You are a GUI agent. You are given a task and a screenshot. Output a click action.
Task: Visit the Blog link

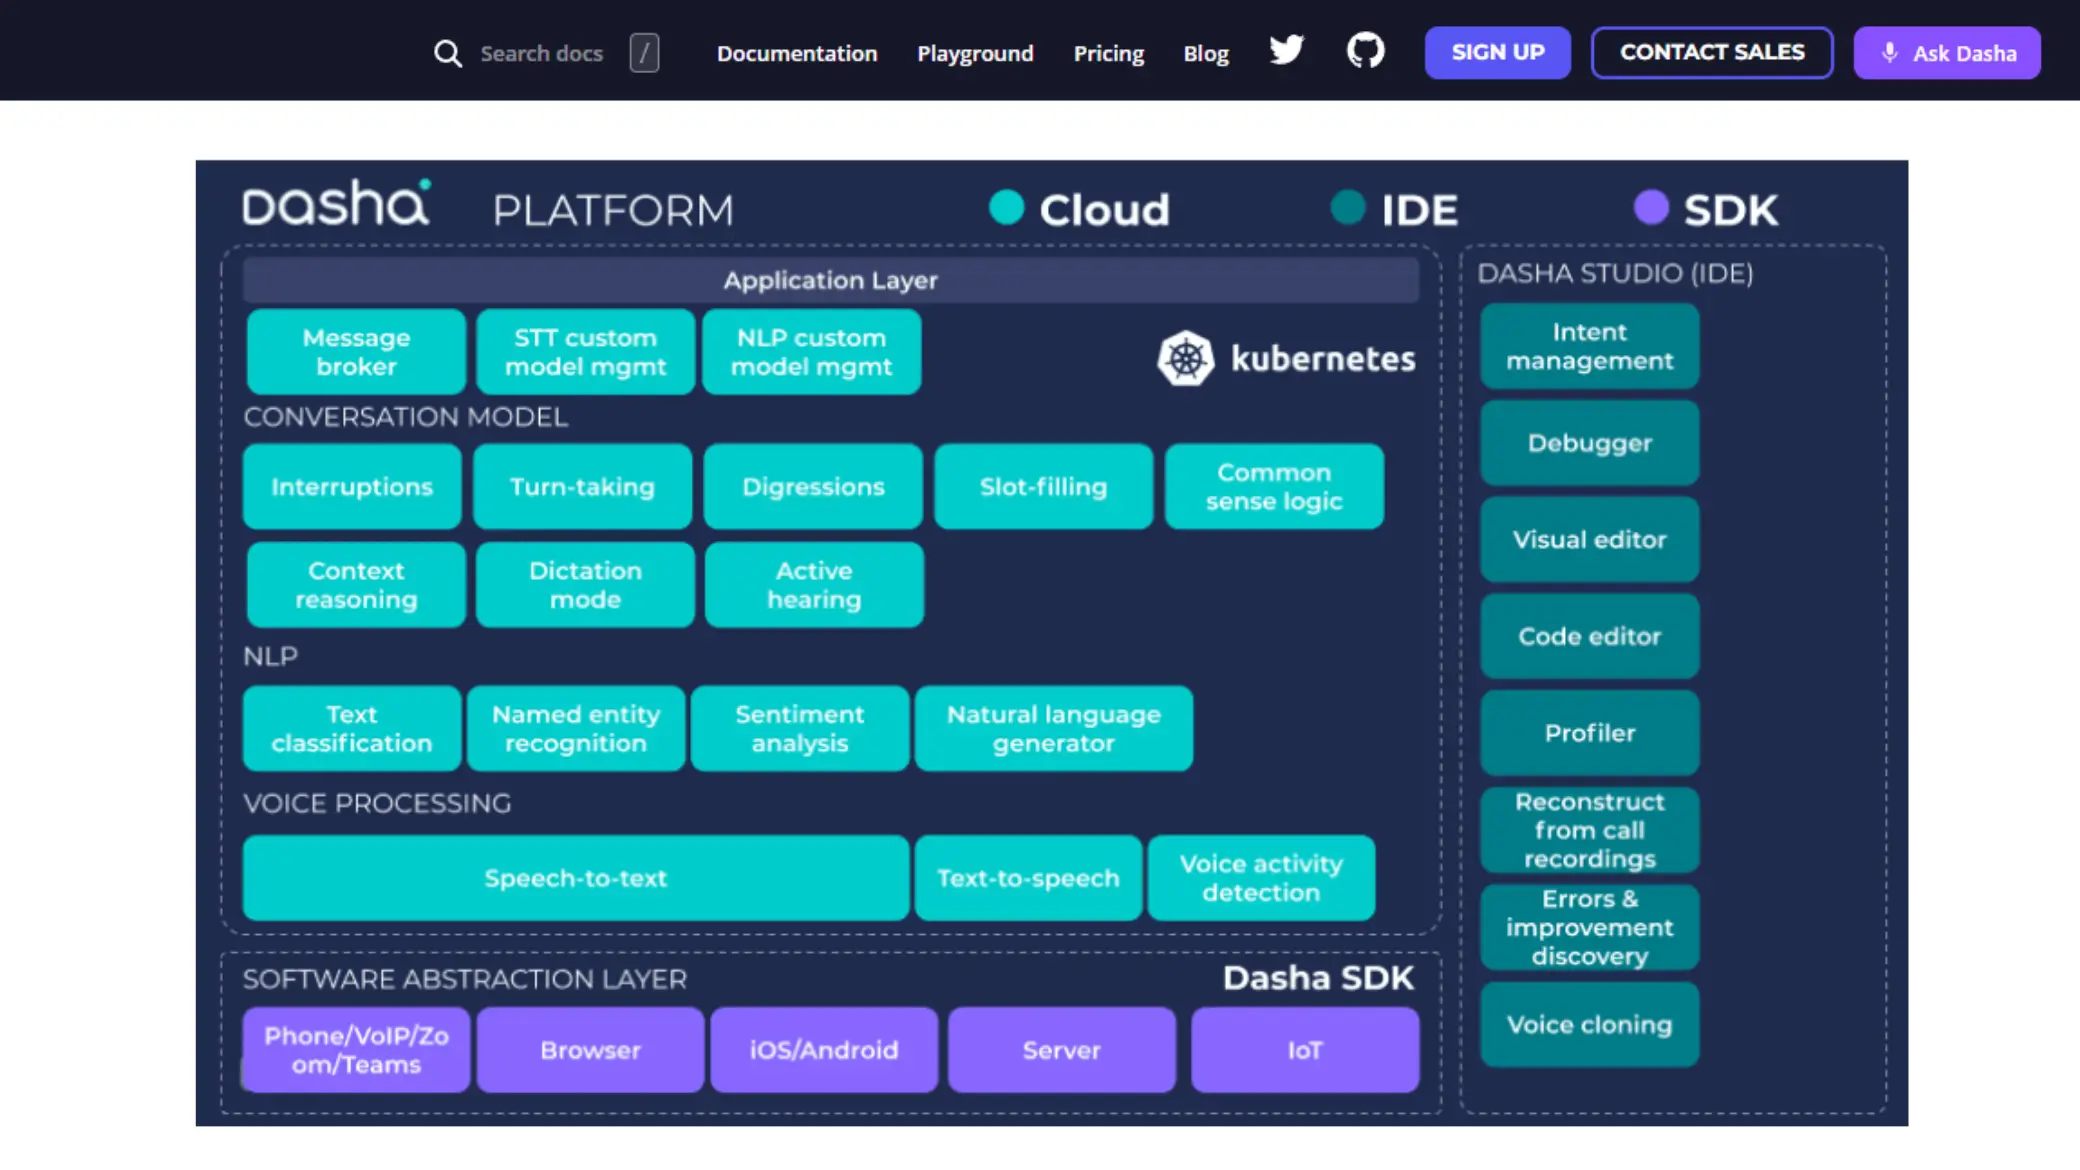[x=1205, y=53]
